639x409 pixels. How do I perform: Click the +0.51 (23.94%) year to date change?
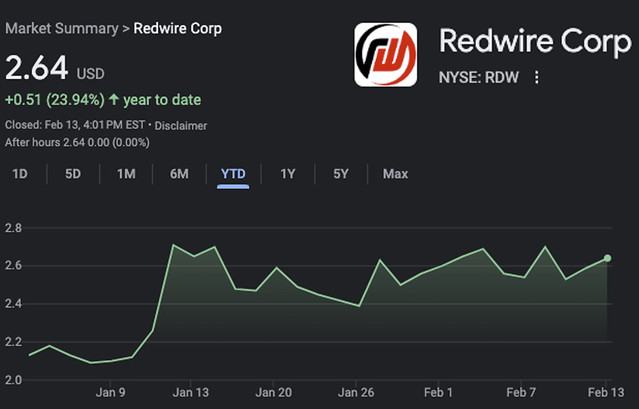[103, 100]
